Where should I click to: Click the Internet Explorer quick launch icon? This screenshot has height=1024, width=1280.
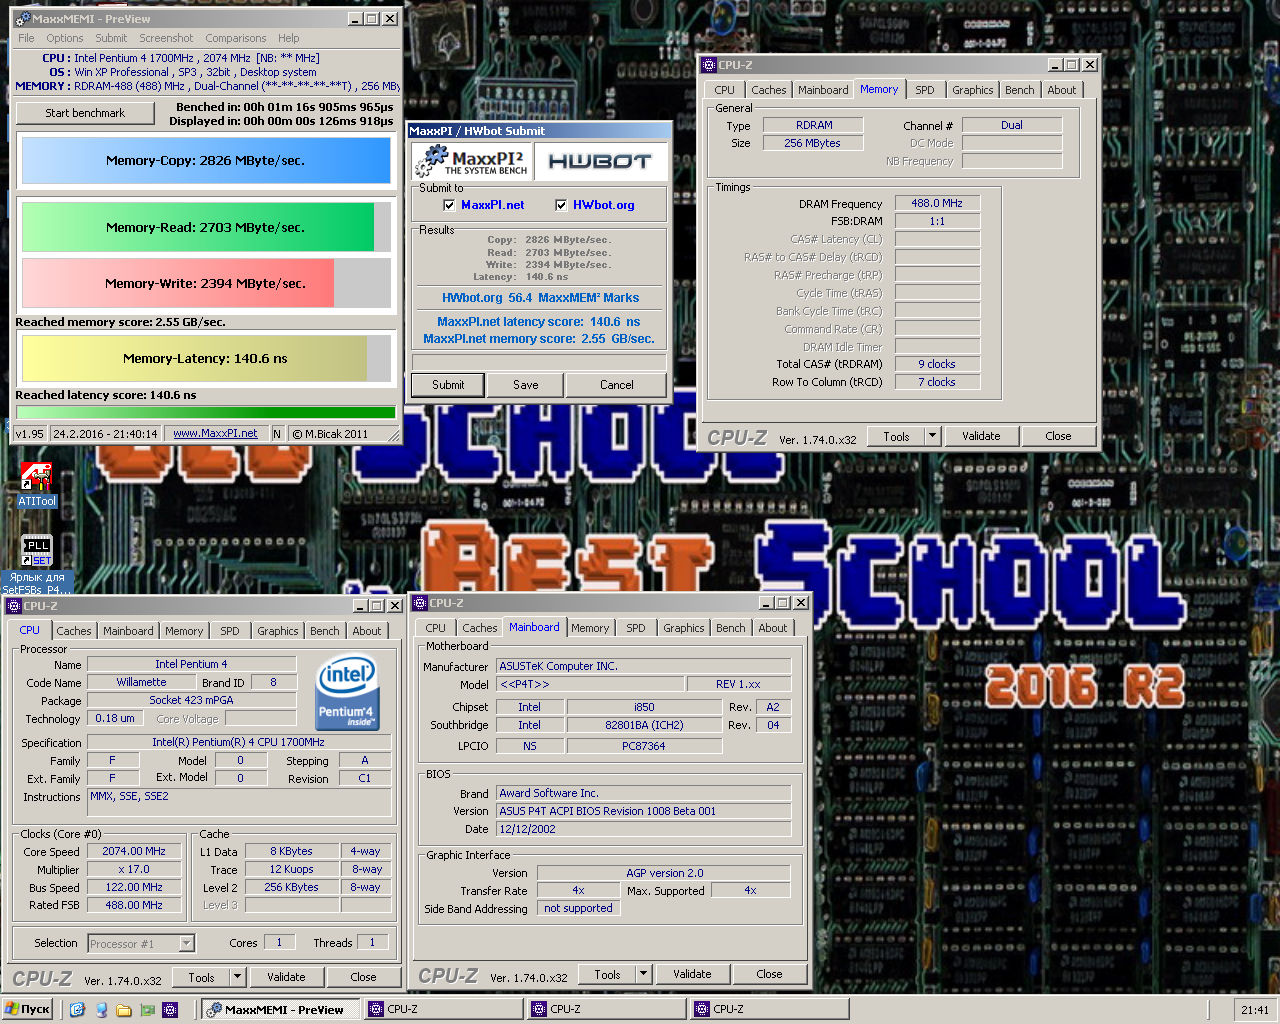tap(77, 1010)
